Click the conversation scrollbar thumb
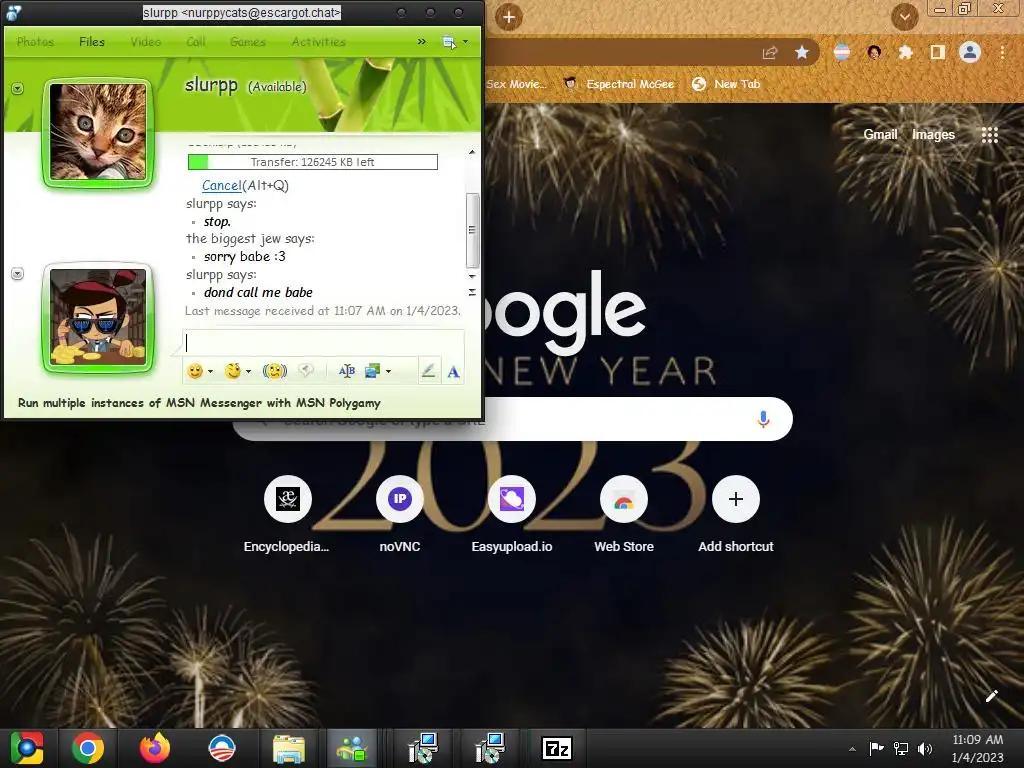The height and width of the screenshot is (768, 1024). click(x=472, y=230)
